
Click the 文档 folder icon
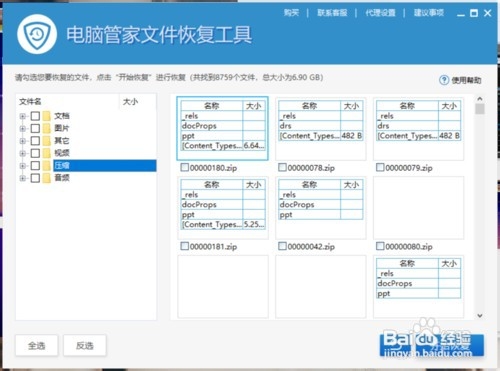47,116
